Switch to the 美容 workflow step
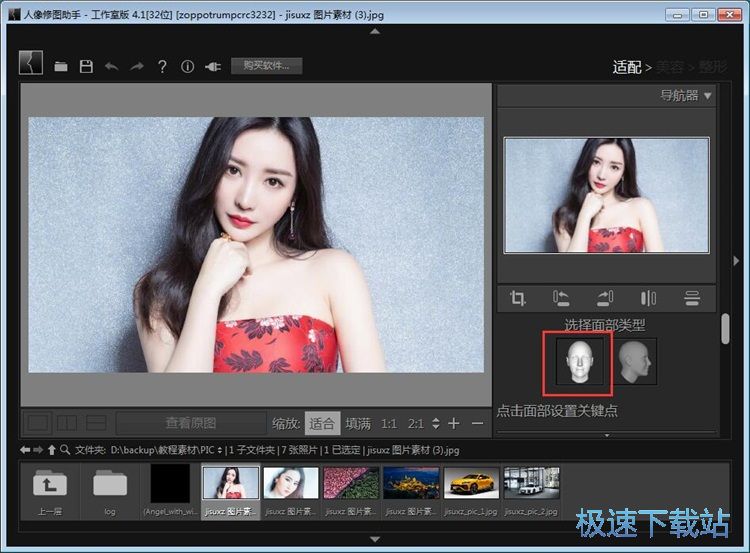750x553 pixels. click(670, 67)
